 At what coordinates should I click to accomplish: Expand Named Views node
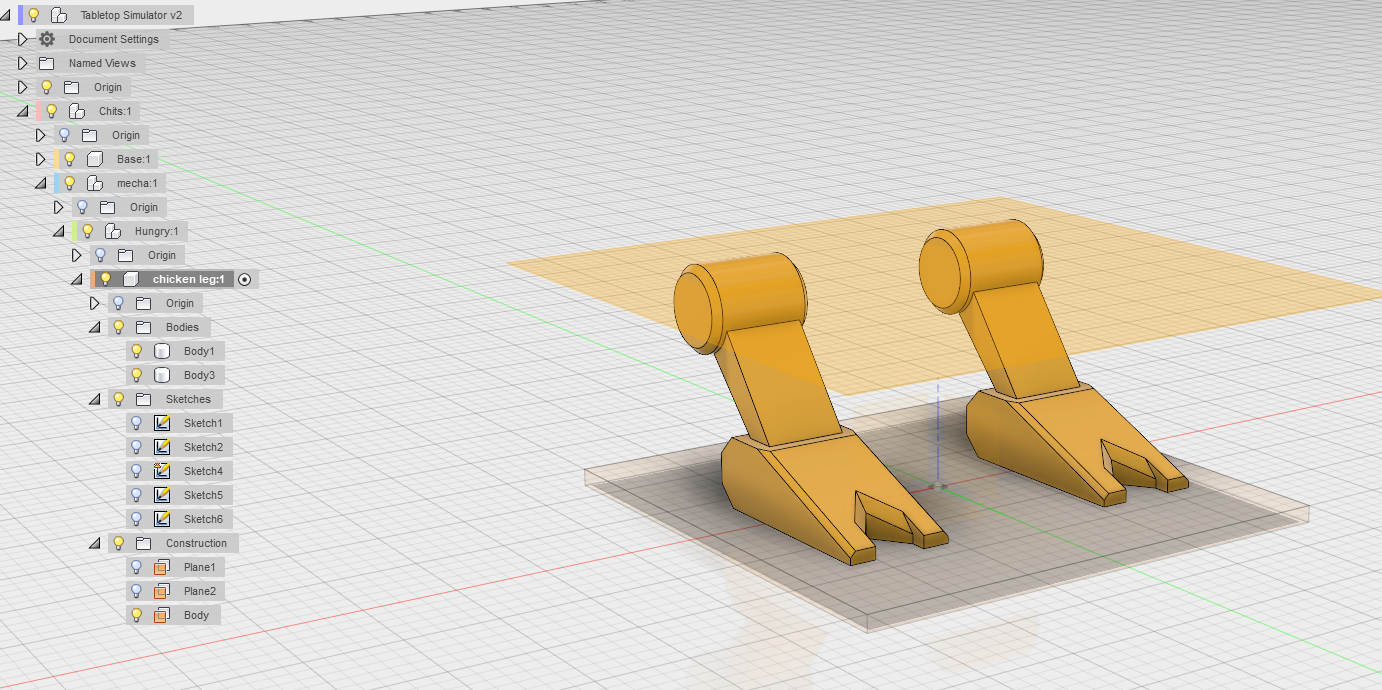tap(23, 63)
